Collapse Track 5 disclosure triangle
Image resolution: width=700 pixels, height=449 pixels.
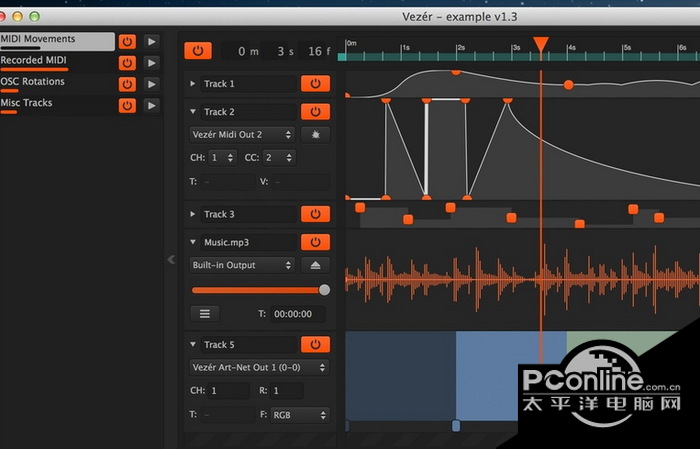[193, 345]
